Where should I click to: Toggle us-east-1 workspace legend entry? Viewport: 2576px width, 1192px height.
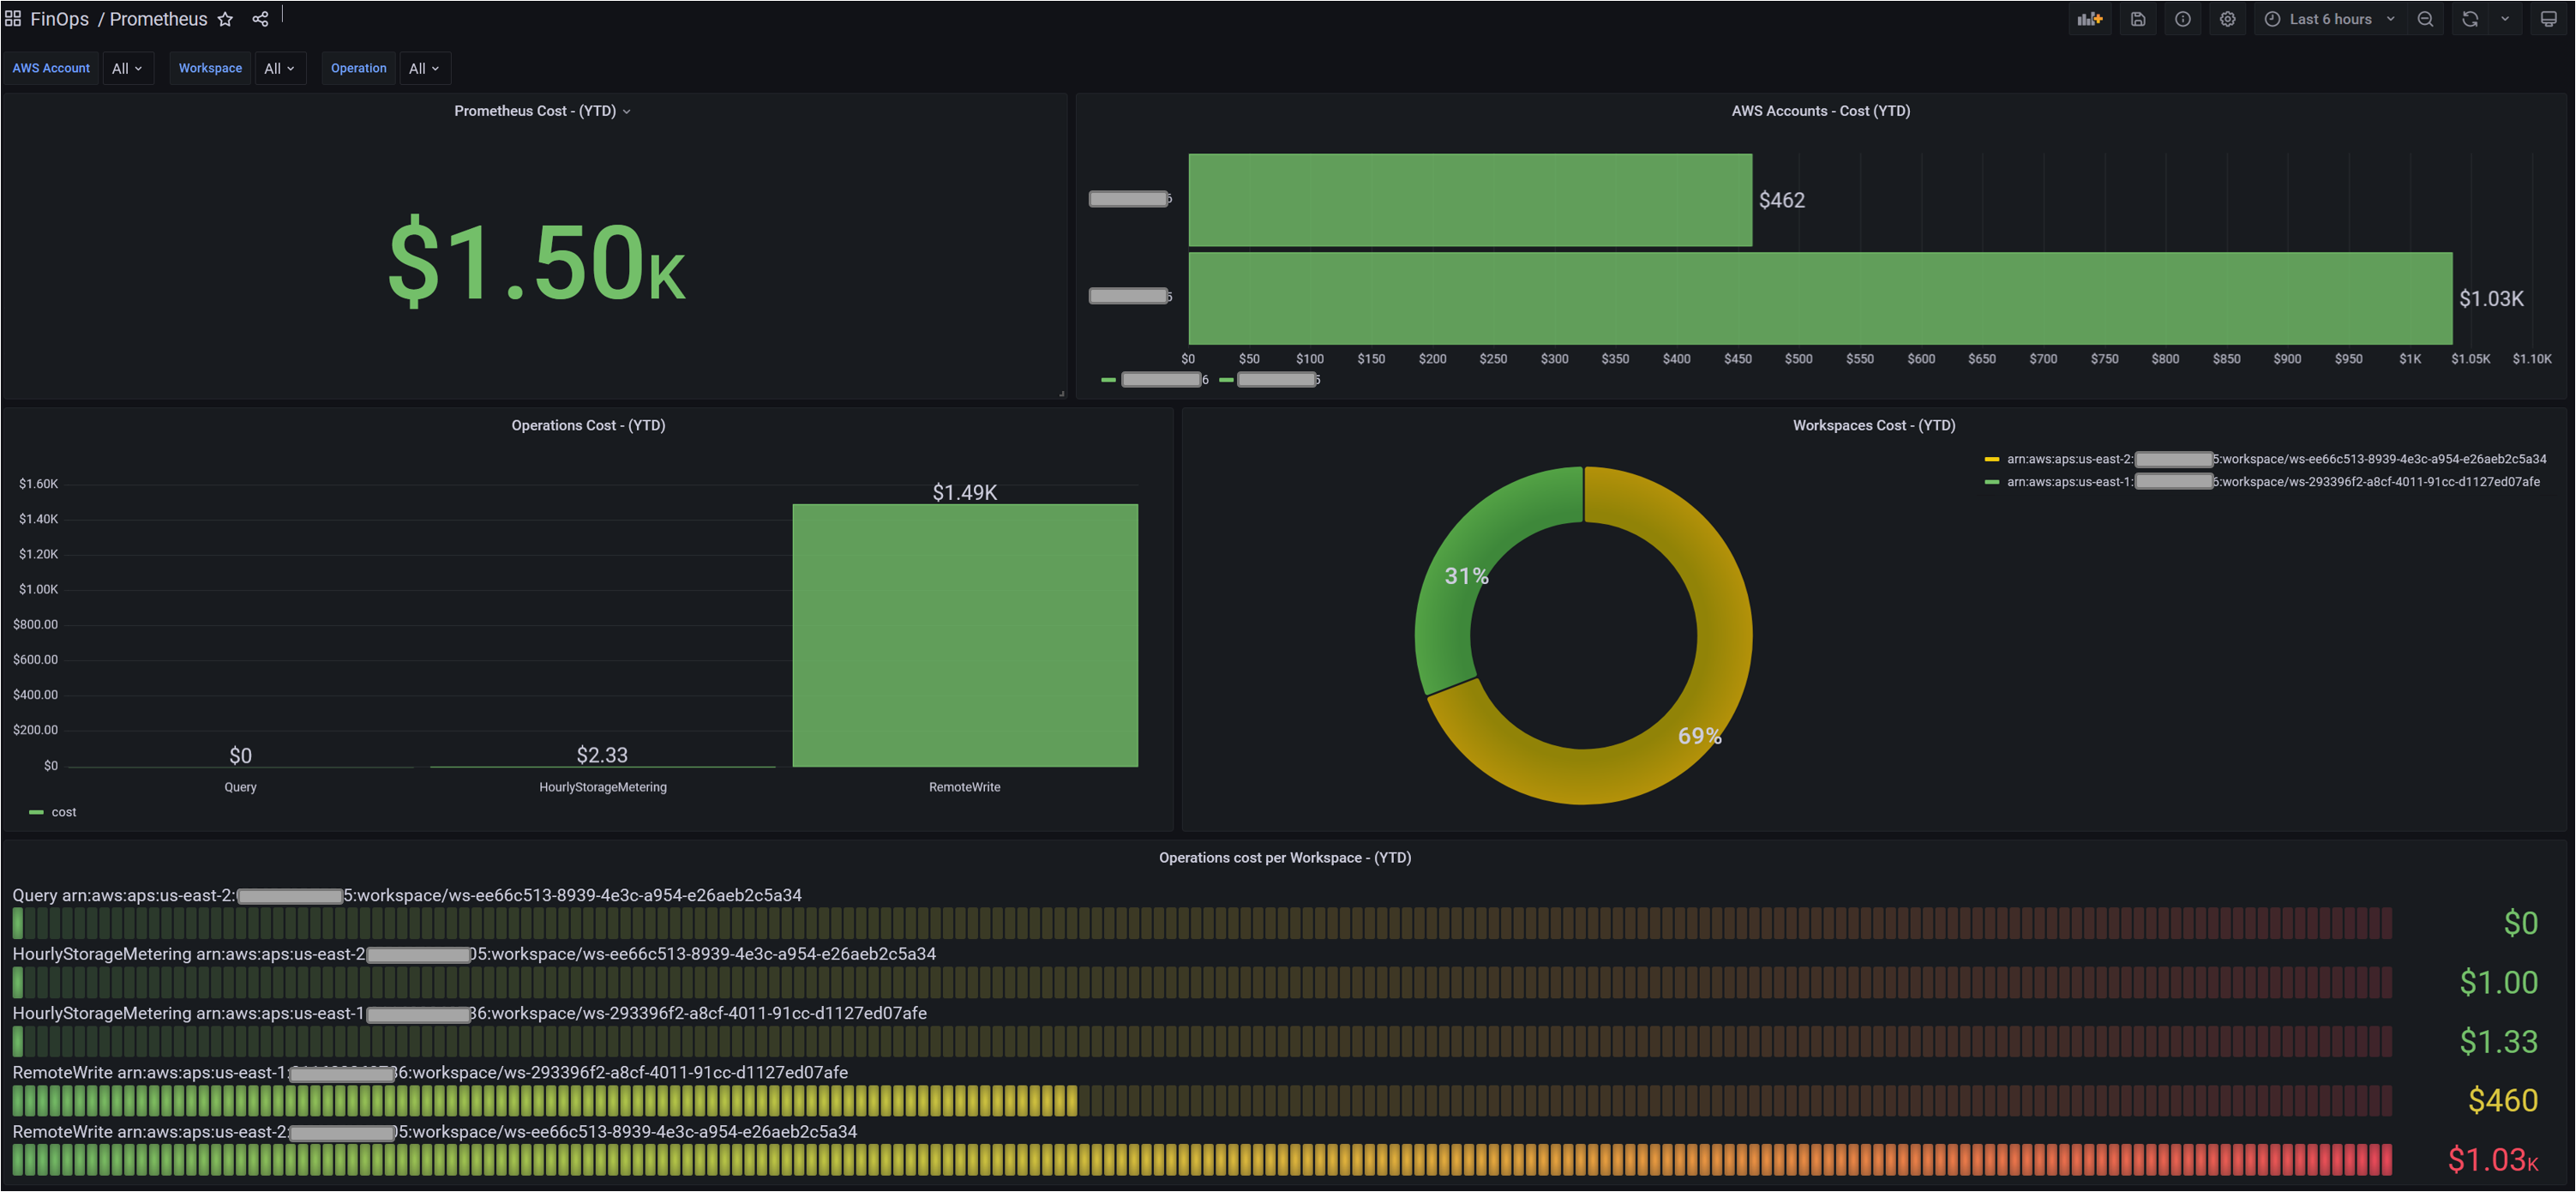2263,482
